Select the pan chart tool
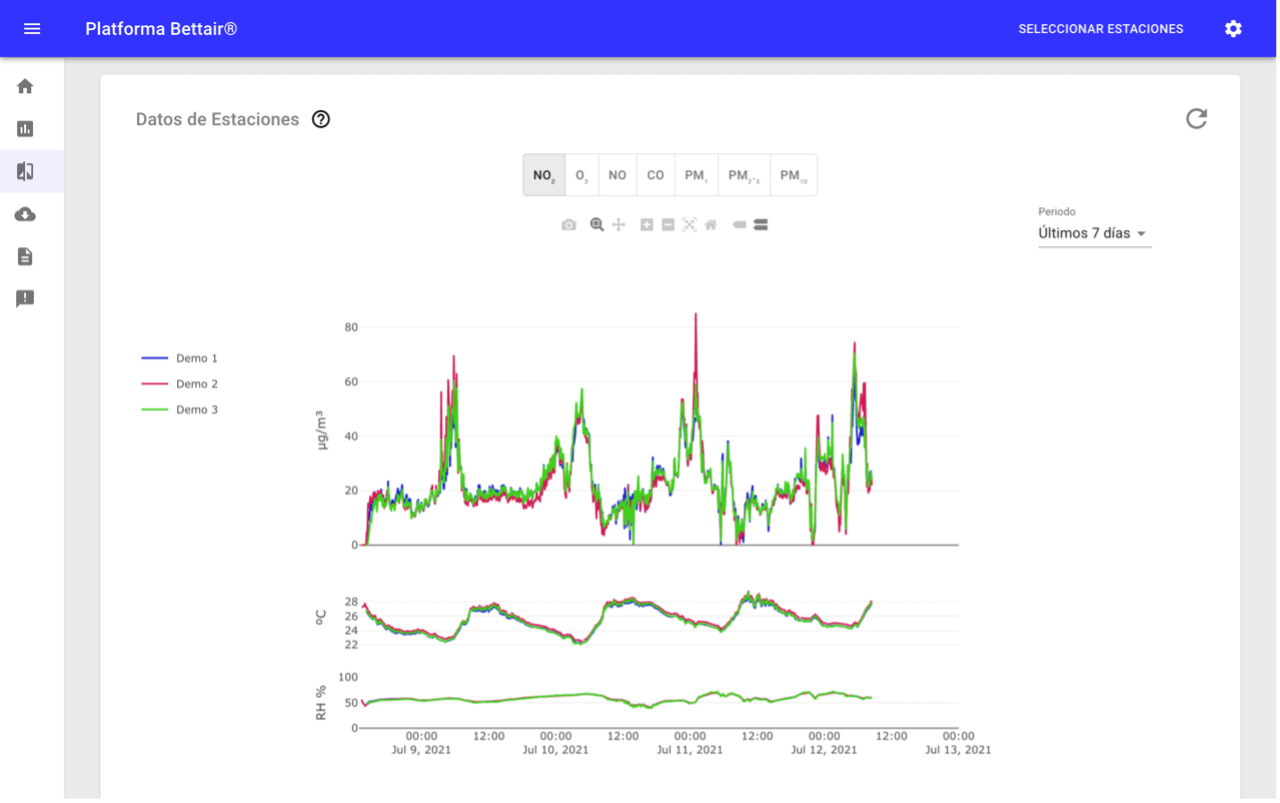1280x803 pixels. point(619,225)
